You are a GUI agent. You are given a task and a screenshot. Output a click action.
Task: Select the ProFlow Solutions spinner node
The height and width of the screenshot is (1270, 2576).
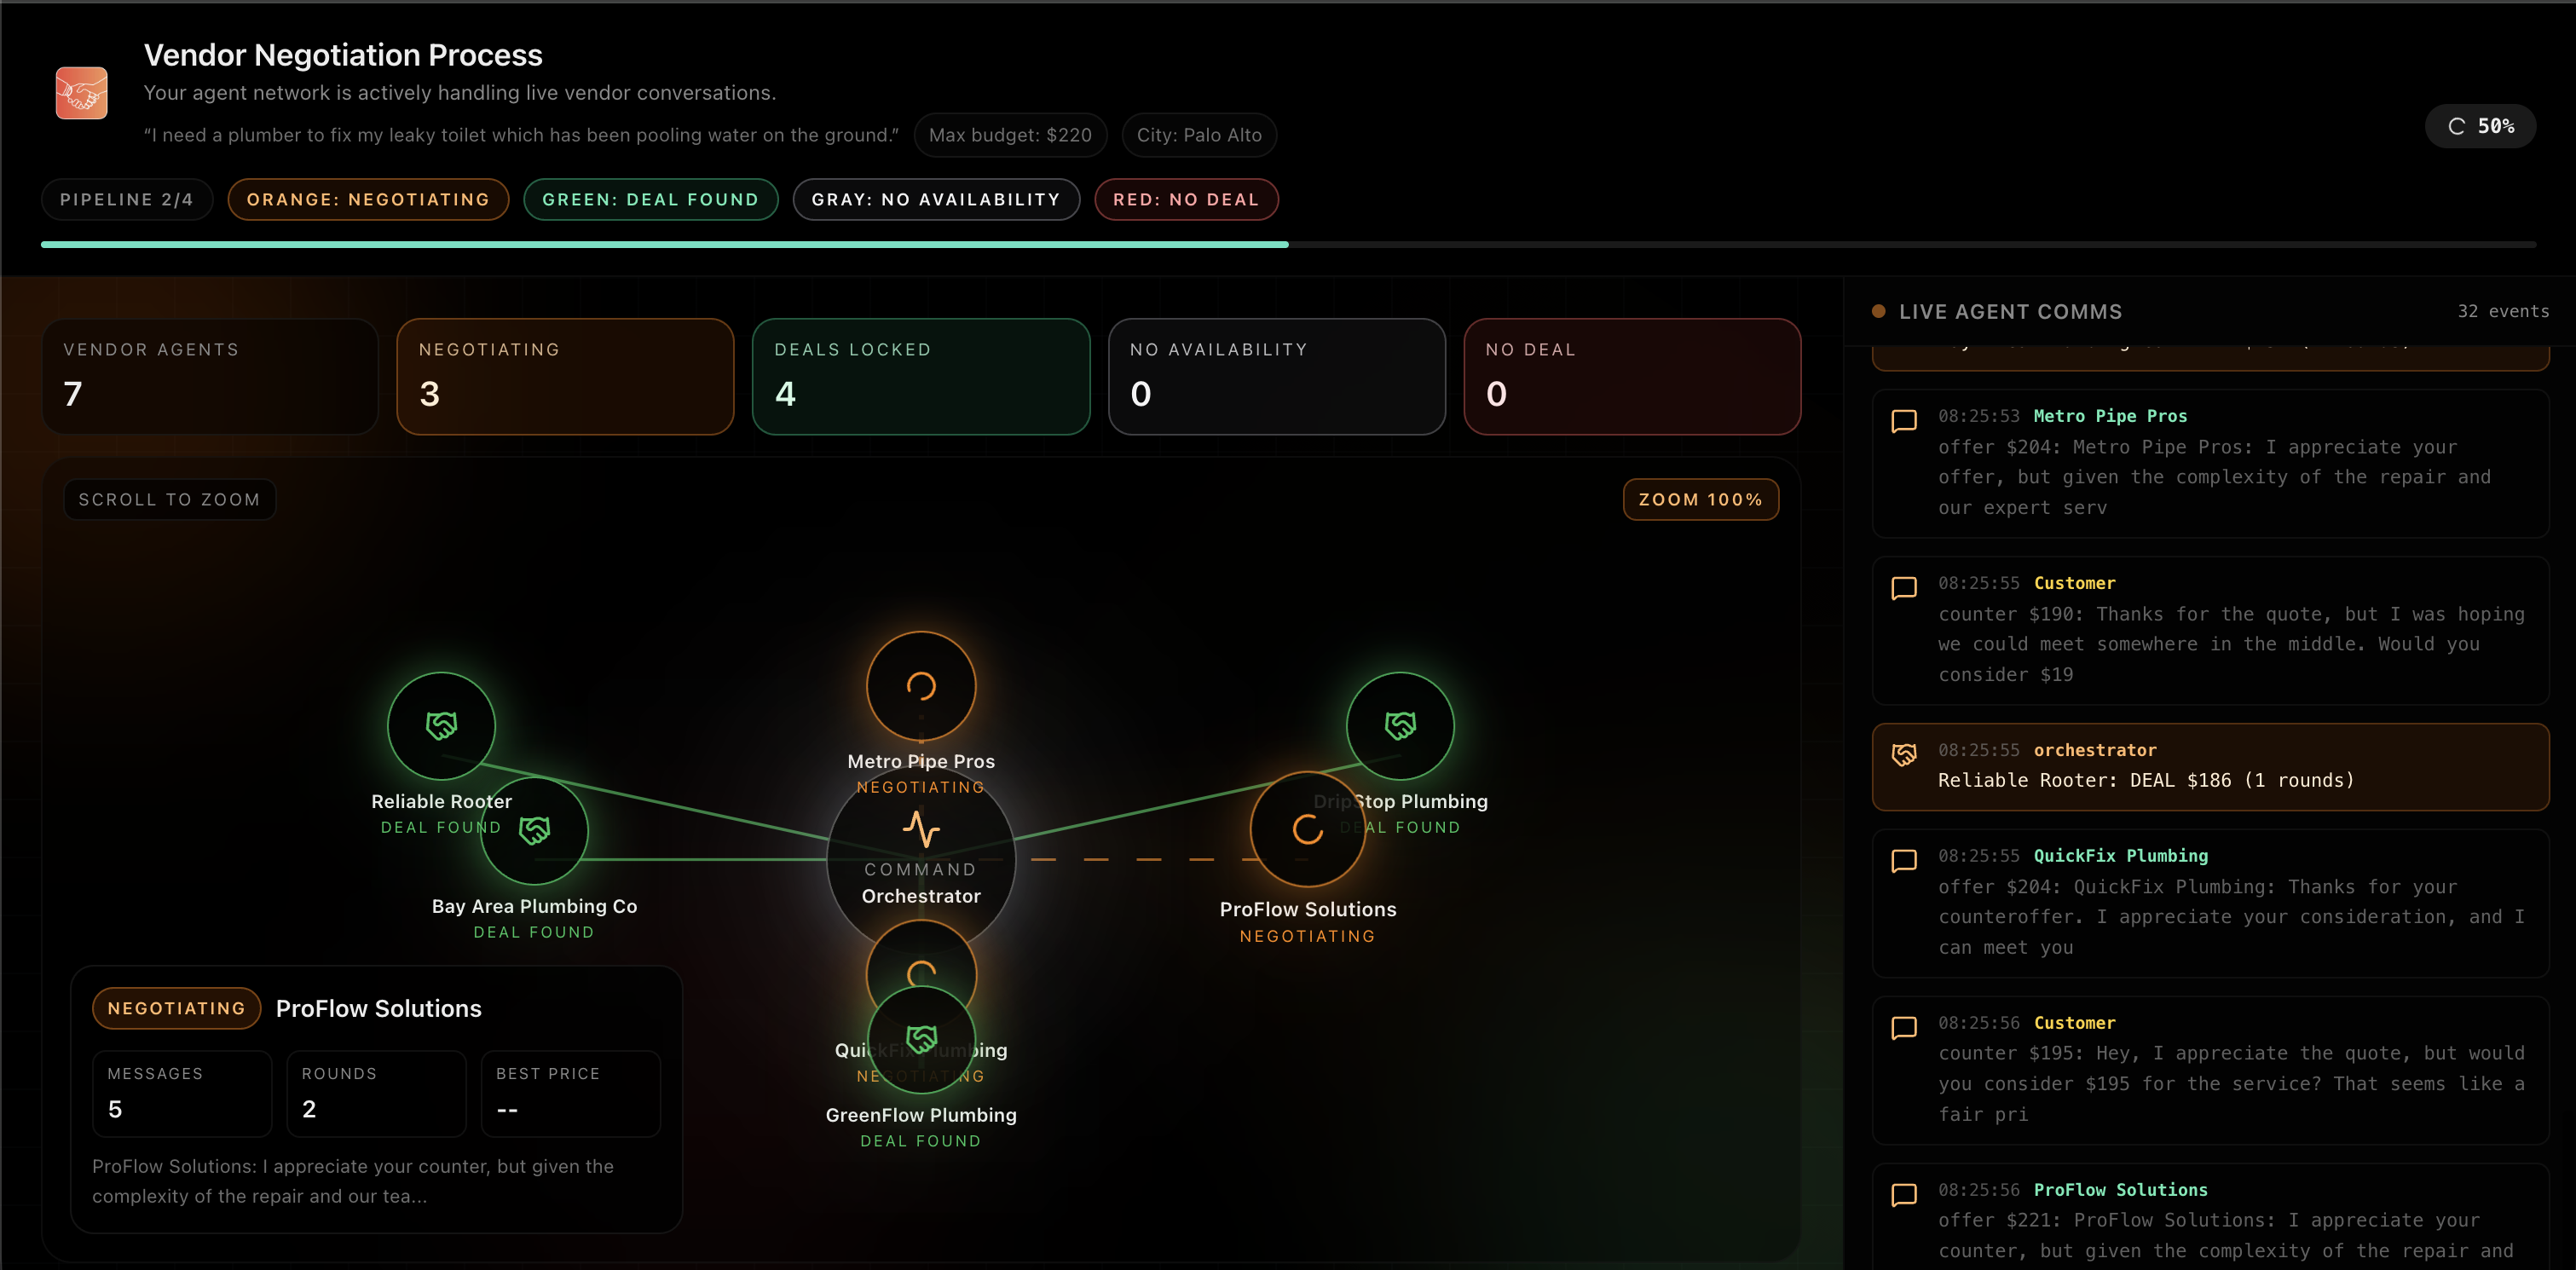1307,829
